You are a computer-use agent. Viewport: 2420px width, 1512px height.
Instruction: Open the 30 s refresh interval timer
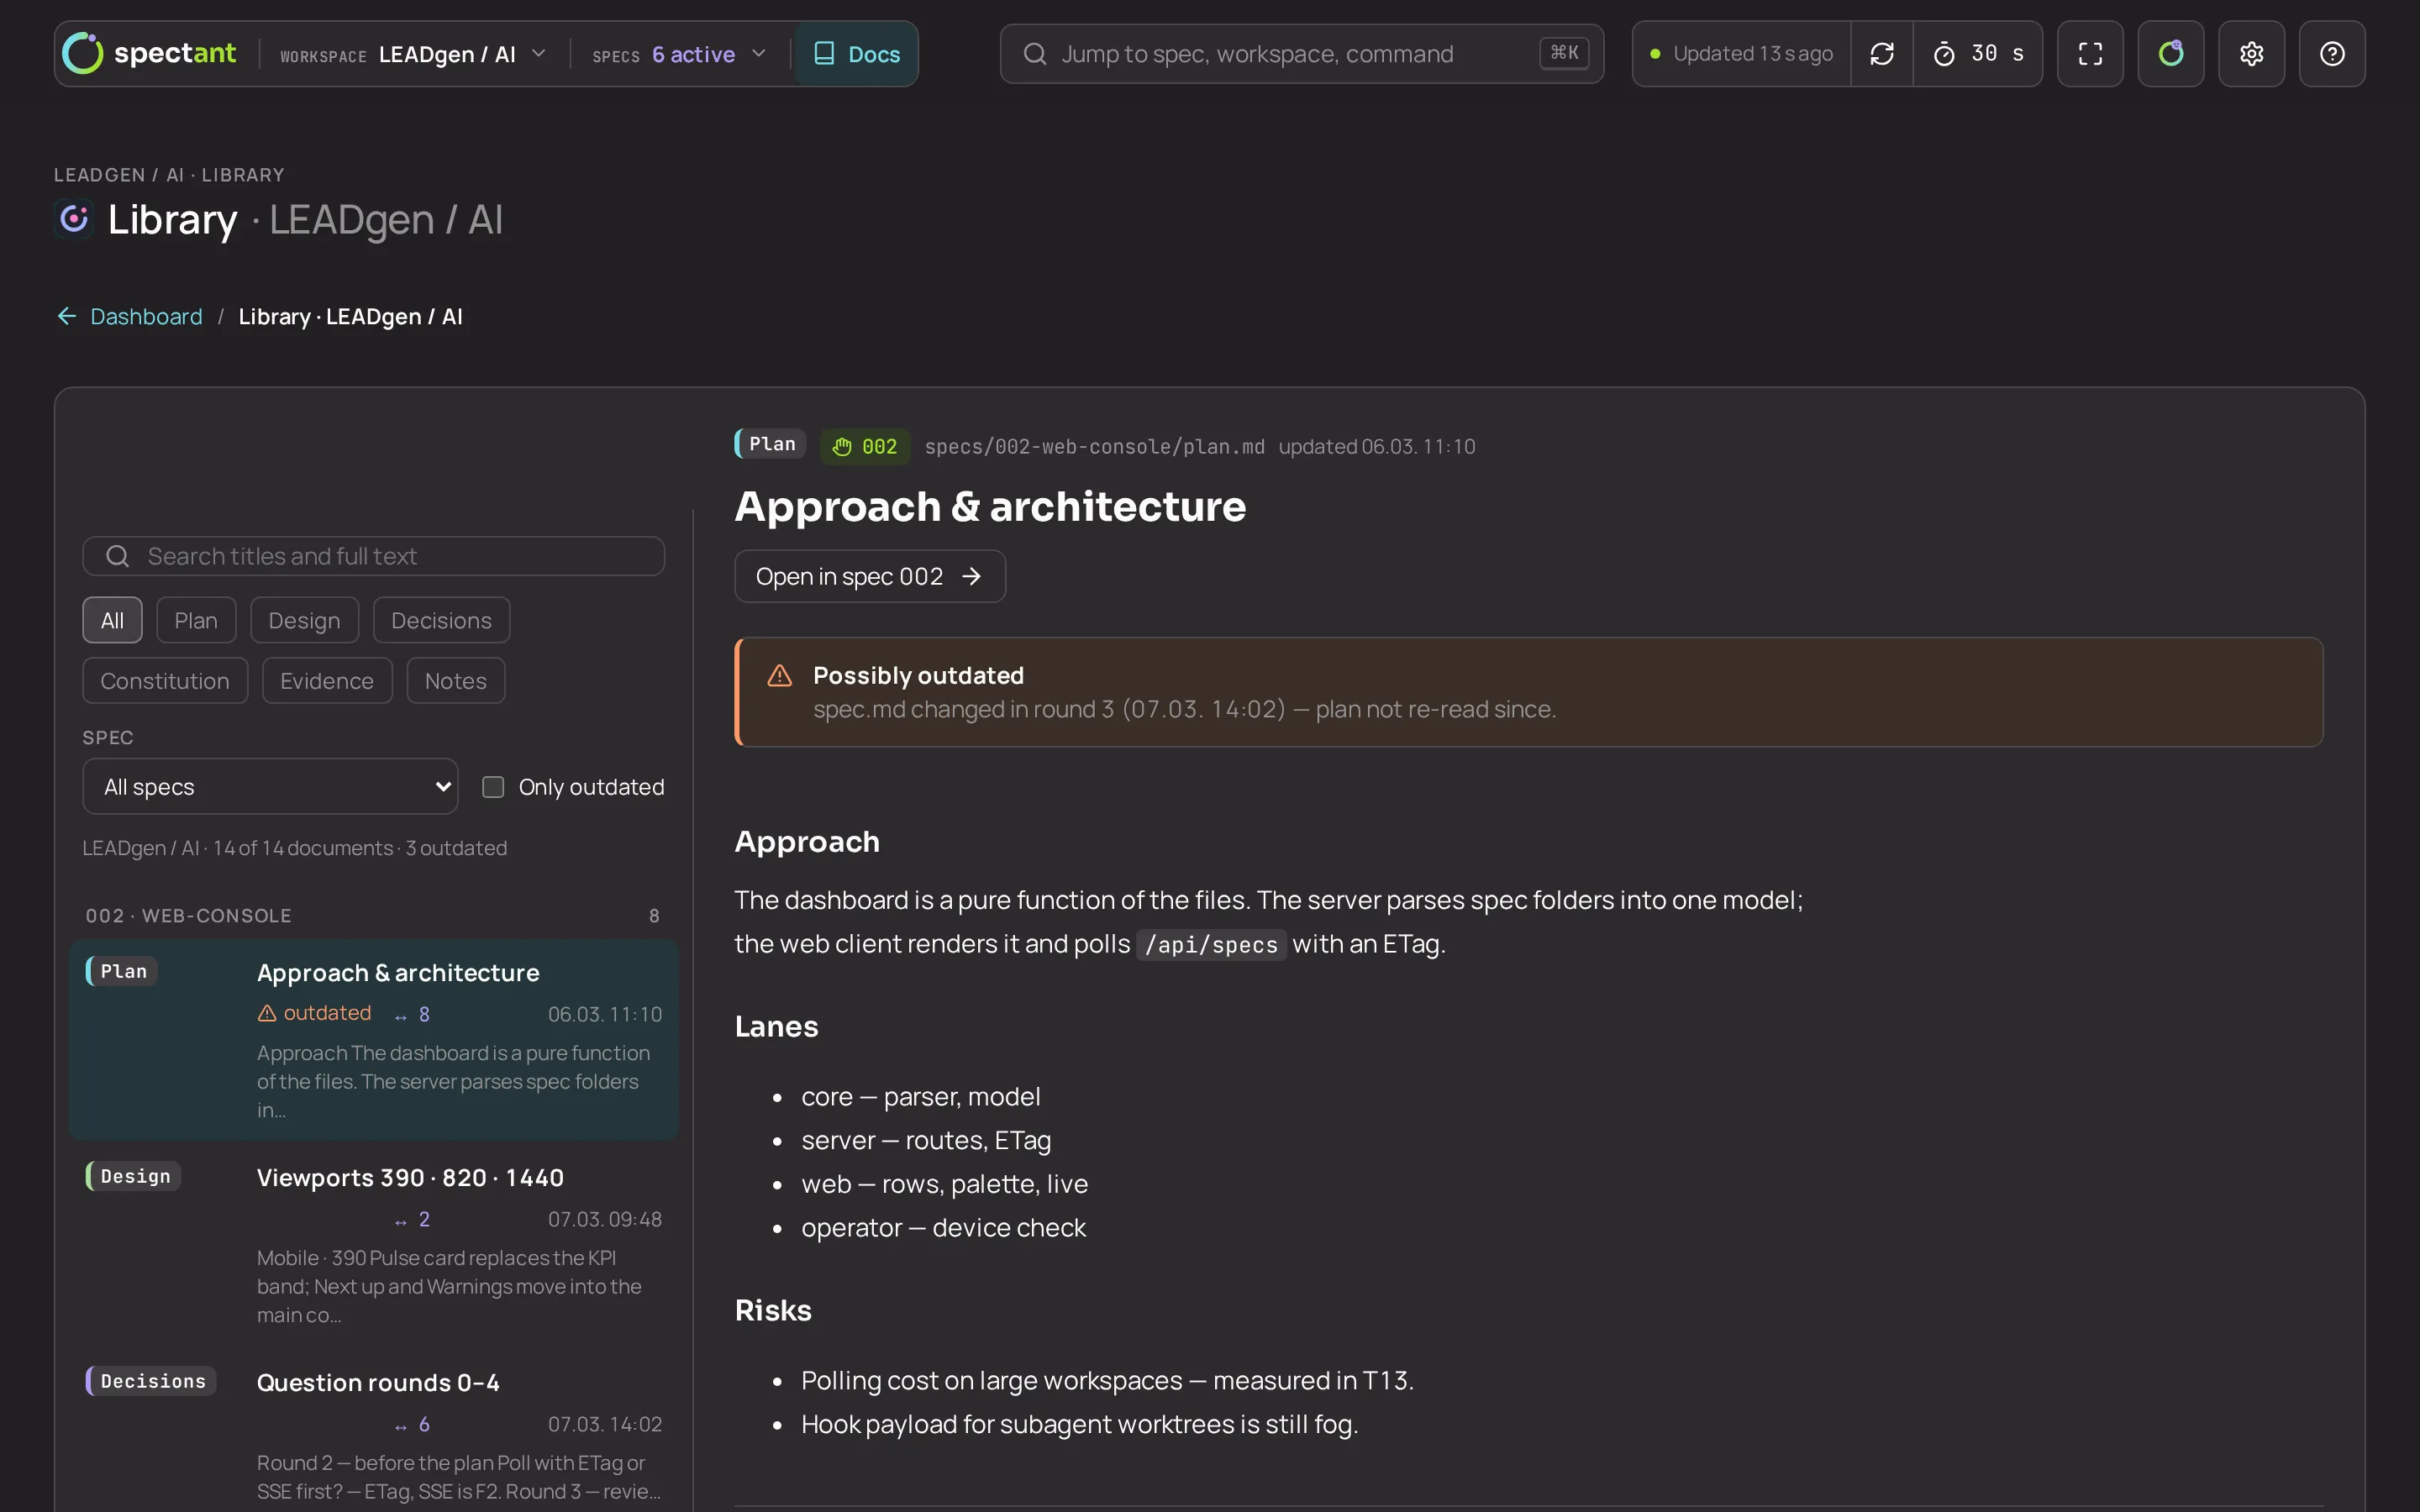(1977, 54)
